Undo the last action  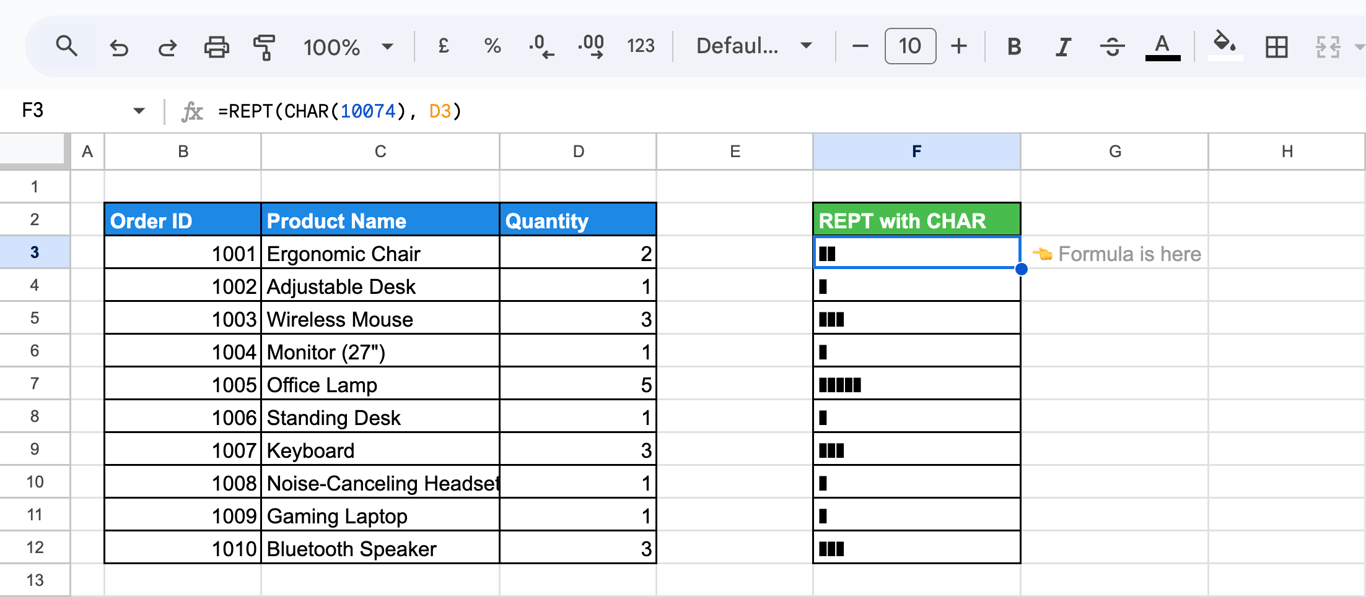(119, 47)
